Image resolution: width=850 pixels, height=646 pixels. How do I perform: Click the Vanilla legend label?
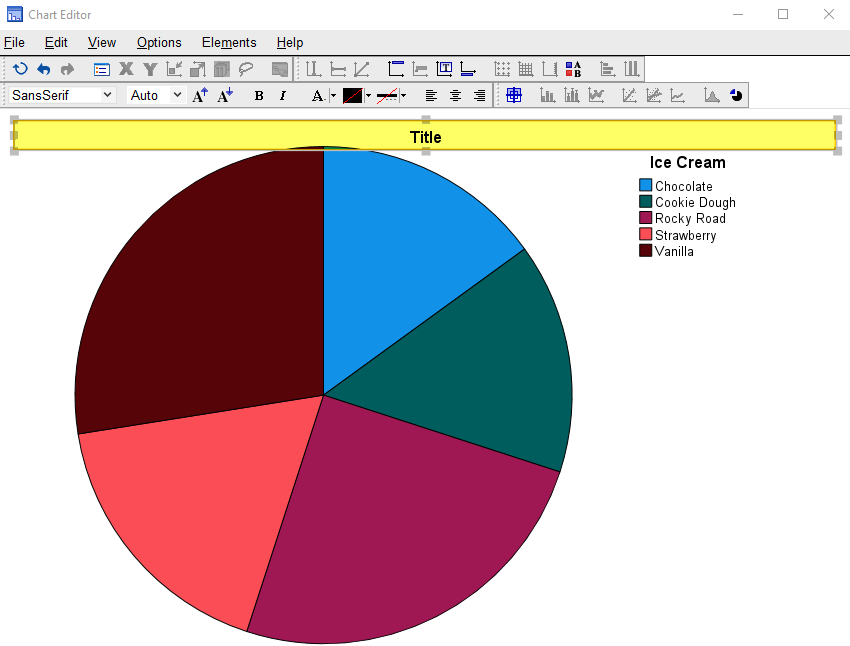pos(674,251)
